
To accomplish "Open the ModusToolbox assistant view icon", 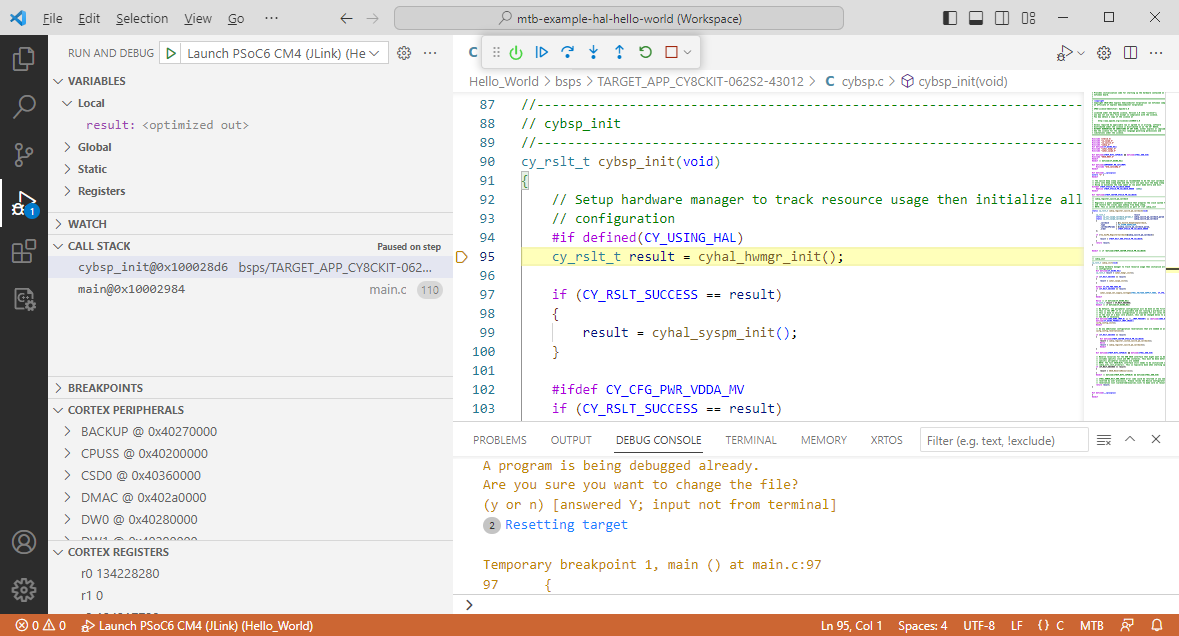I will coord(23,299).
